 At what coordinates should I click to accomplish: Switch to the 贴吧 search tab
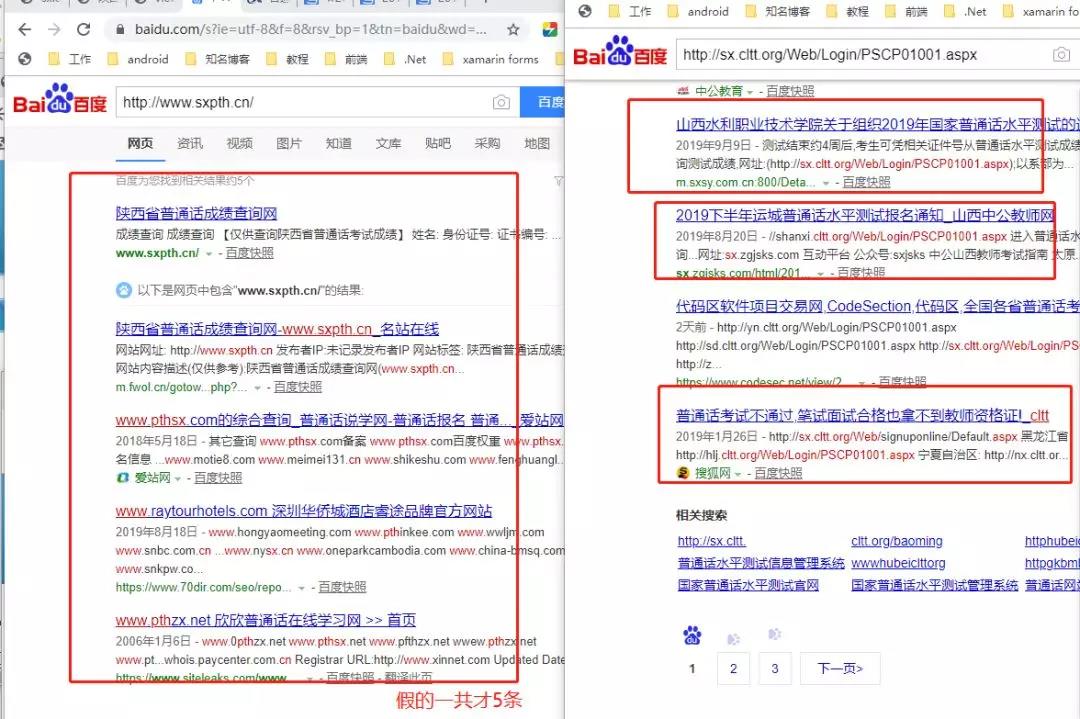[x=438, y=143]
